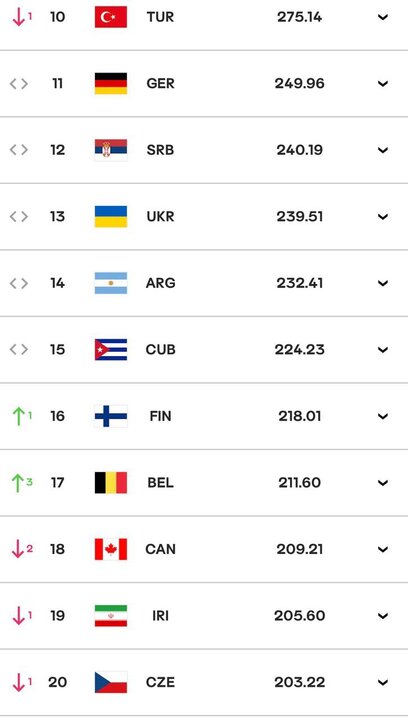Click the Czech Republic flag icon
408x720 pixels.
111,682
